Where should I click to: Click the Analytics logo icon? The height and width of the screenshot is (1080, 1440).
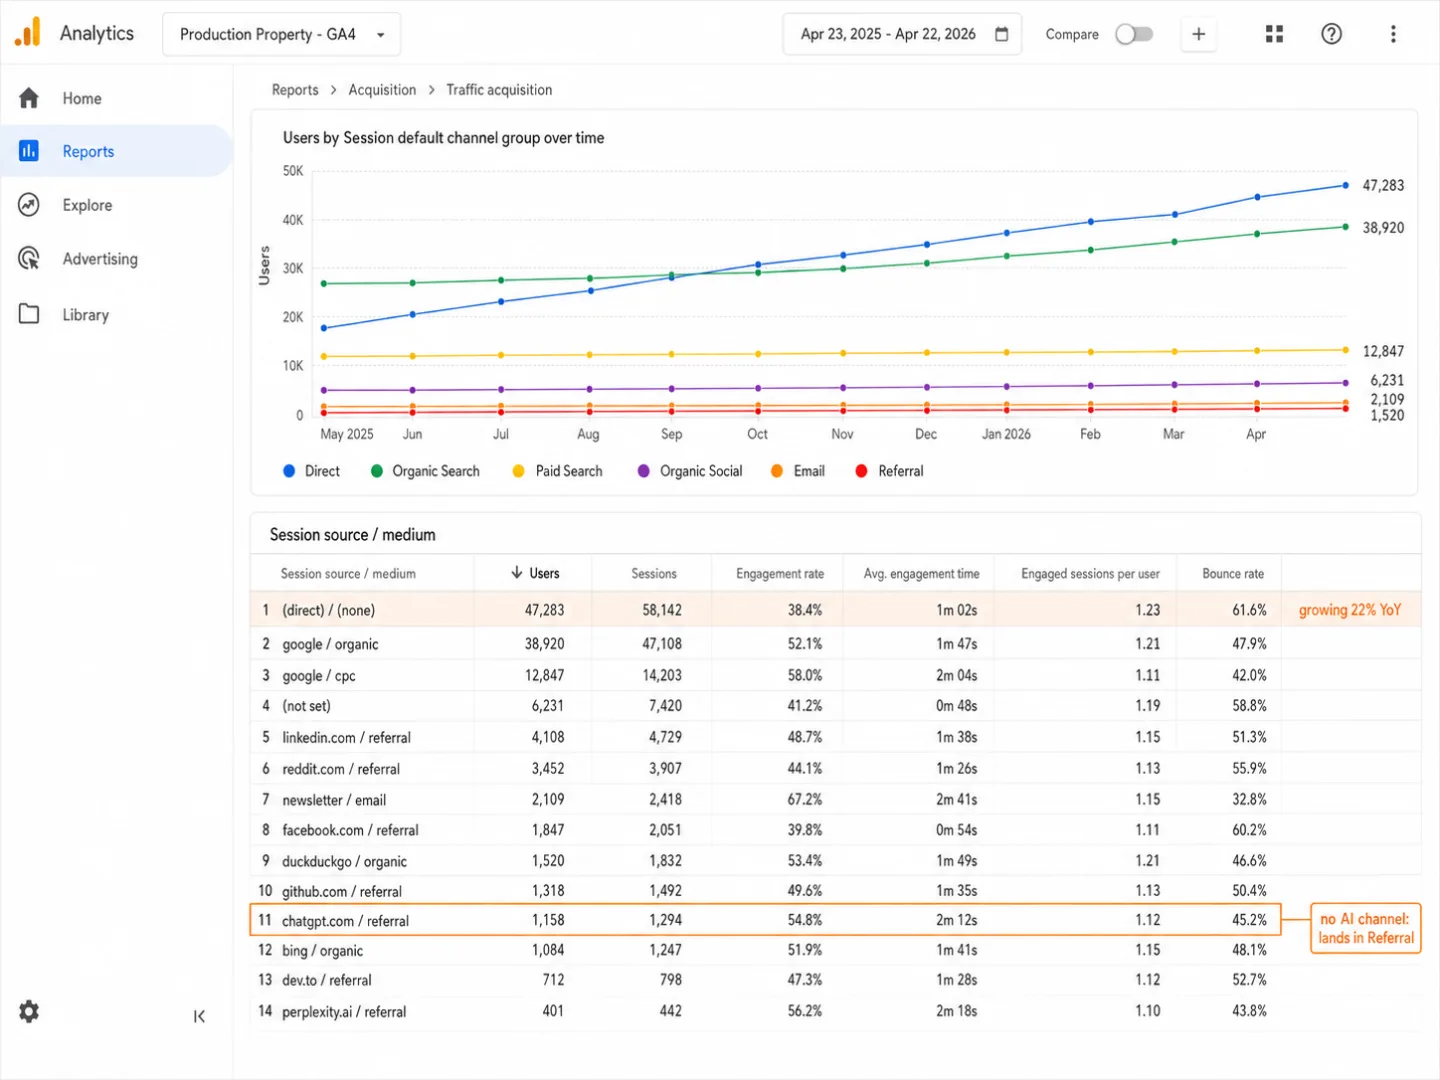point(28,32)
